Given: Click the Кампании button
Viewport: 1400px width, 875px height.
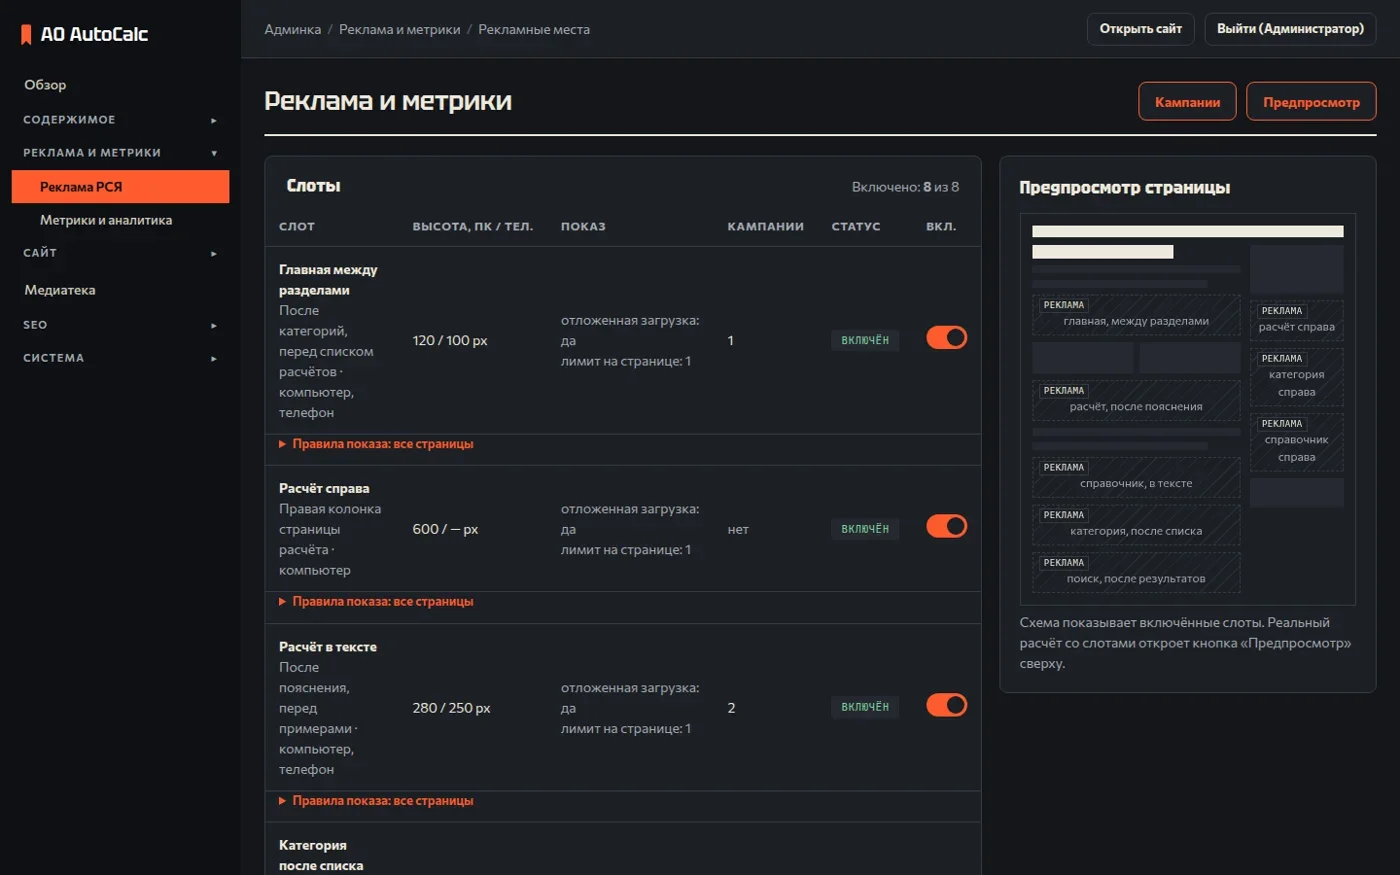Looking at the screenshot, I should (x=1187, y=102).
